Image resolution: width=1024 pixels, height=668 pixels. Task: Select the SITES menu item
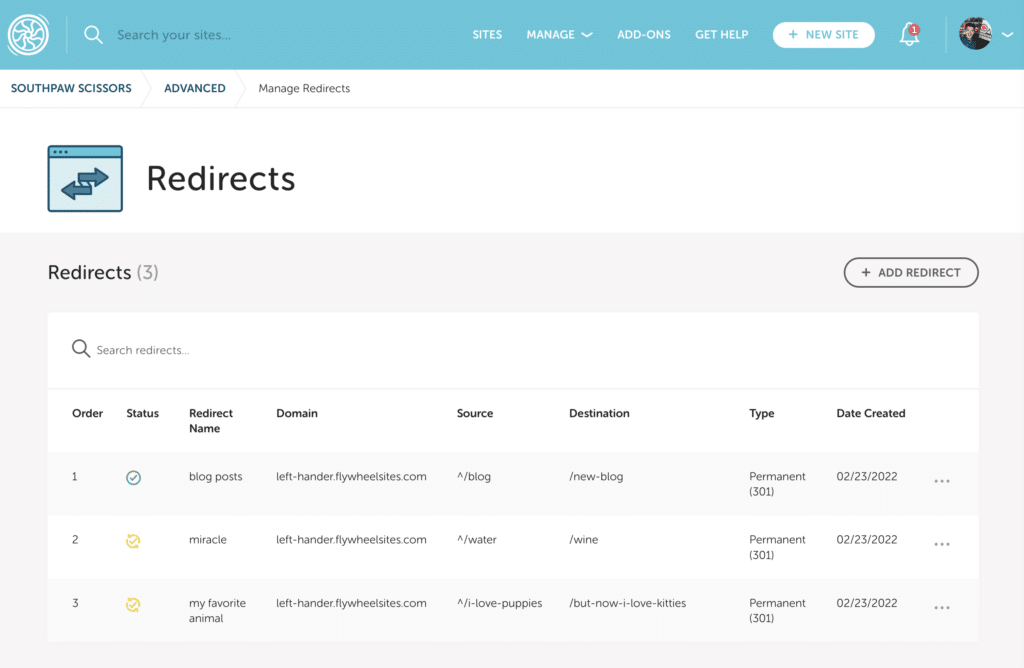pos(487,34)
